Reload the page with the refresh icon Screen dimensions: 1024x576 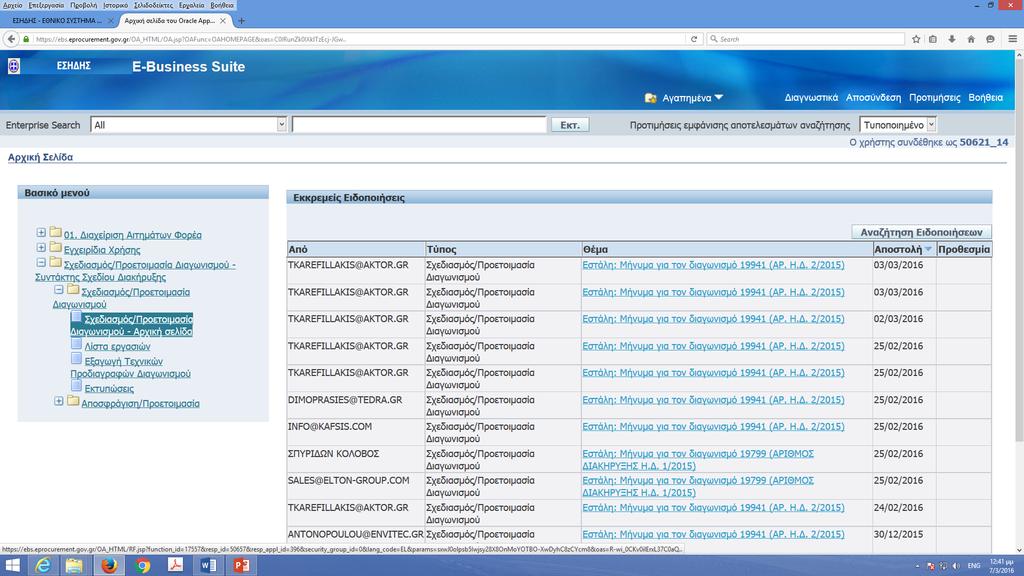694,39
